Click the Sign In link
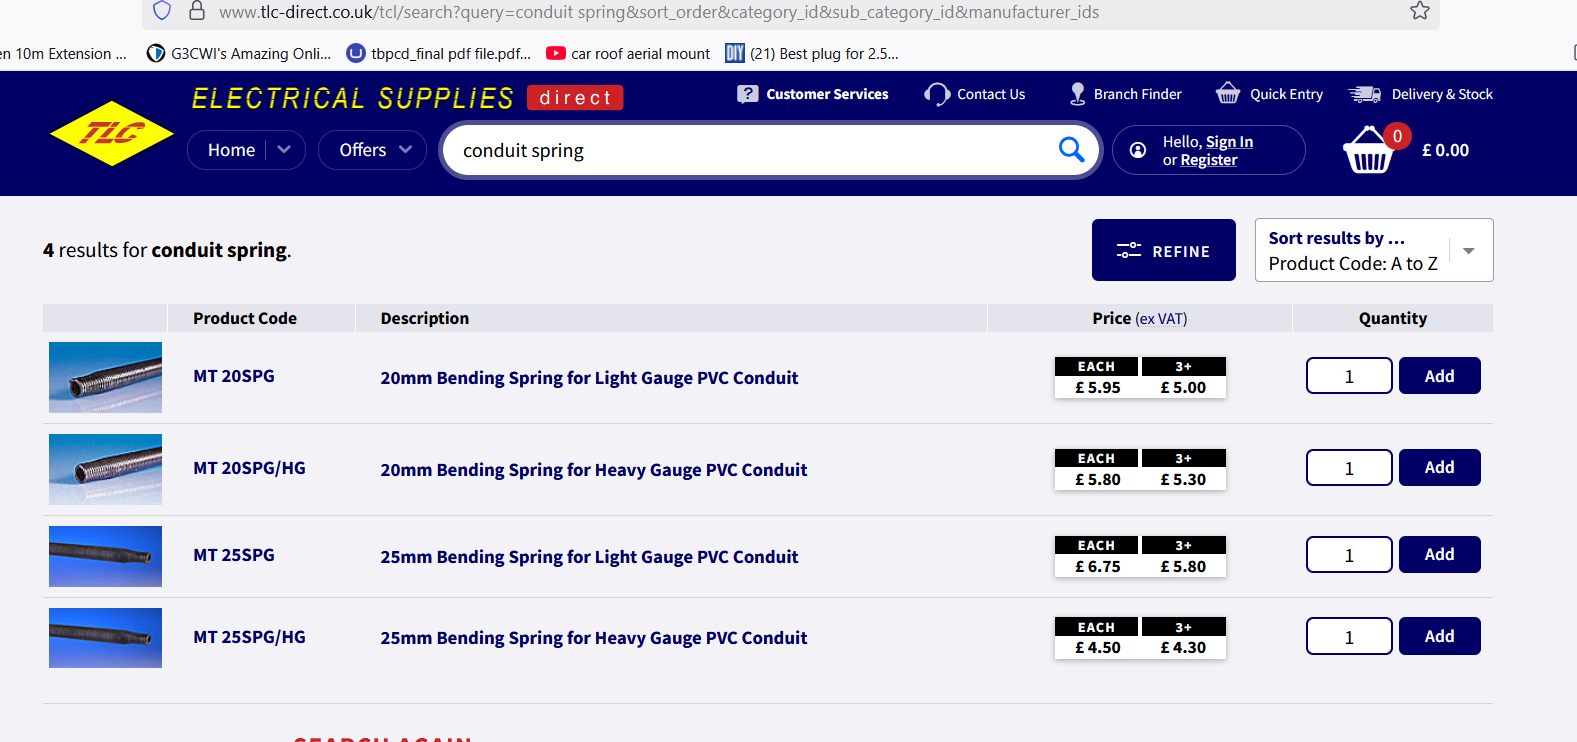The height and width of the screenshot is (742, 1577). (x=1229, y=142)
